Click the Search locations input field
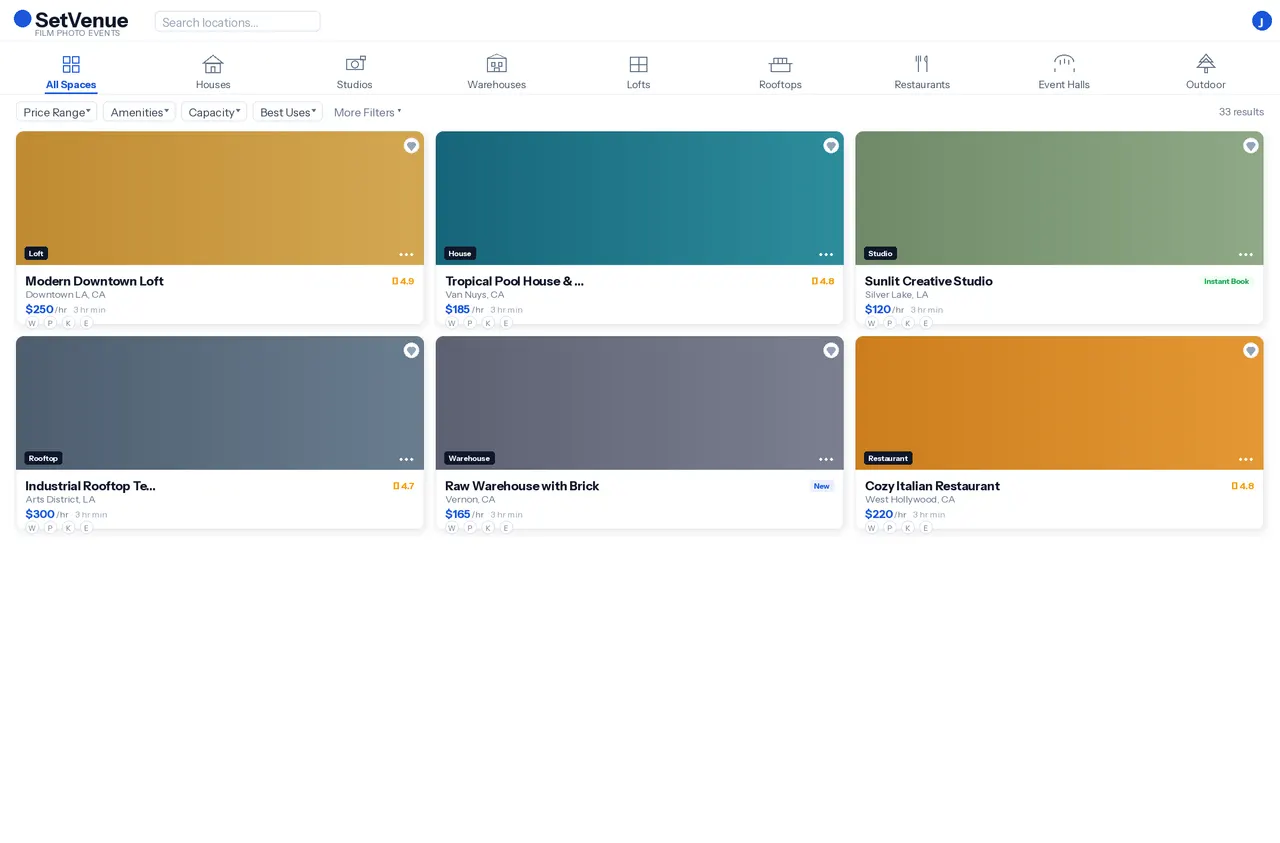The height and width of the screenshot is (843, 1280). pyautogui.click(x=237, y=22)
